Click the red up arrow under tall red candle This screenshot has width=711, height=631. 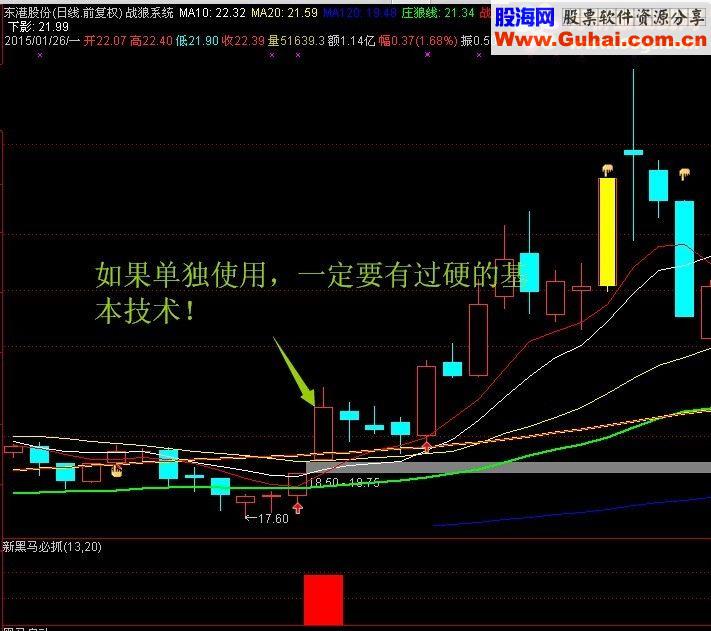(x=426, y=447)
